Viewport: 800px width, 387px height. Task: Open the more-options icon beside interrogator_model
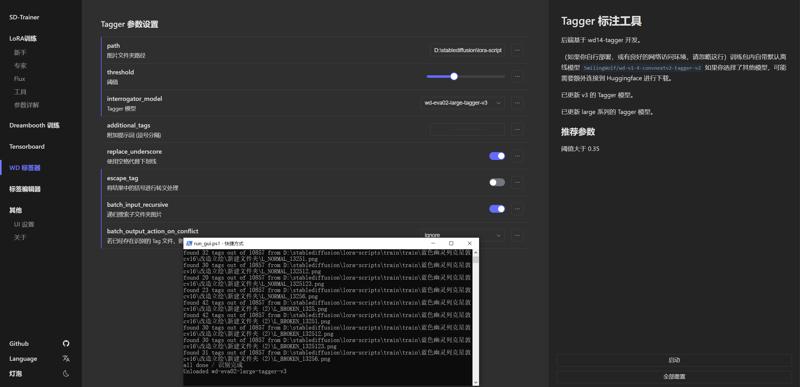pos(517,103)
